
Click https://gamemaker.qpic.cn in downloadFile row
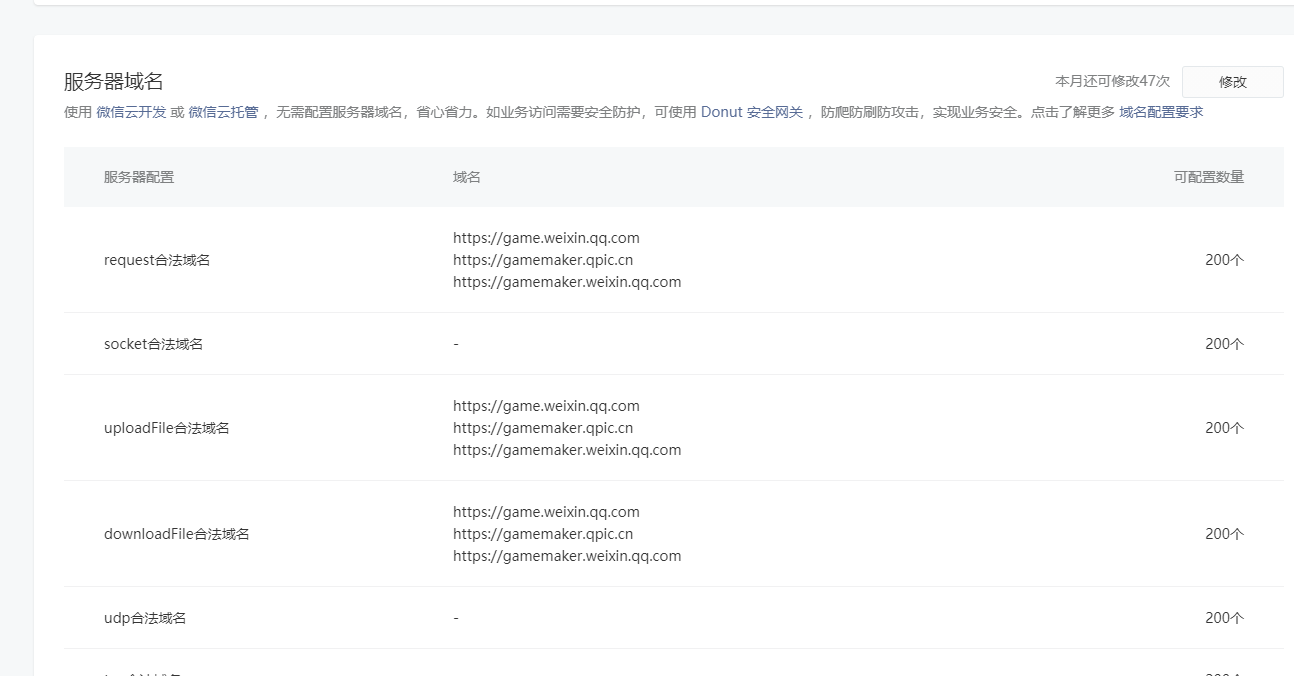coord(543,534)
